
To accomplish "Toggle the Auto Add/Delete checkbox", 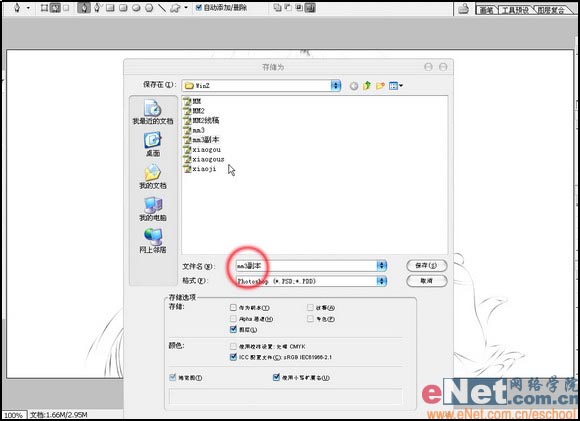I will click(199, 7).
